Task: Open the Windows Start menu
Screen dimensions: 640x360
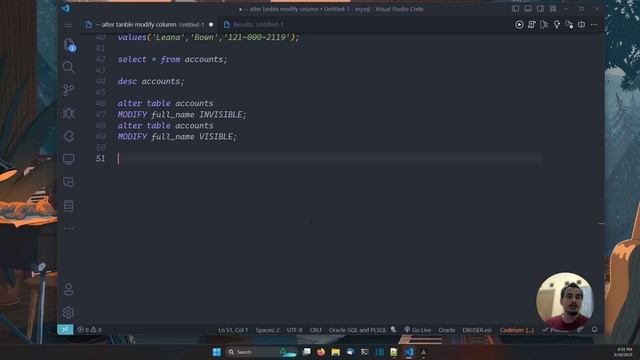Action: click(217, 352)
